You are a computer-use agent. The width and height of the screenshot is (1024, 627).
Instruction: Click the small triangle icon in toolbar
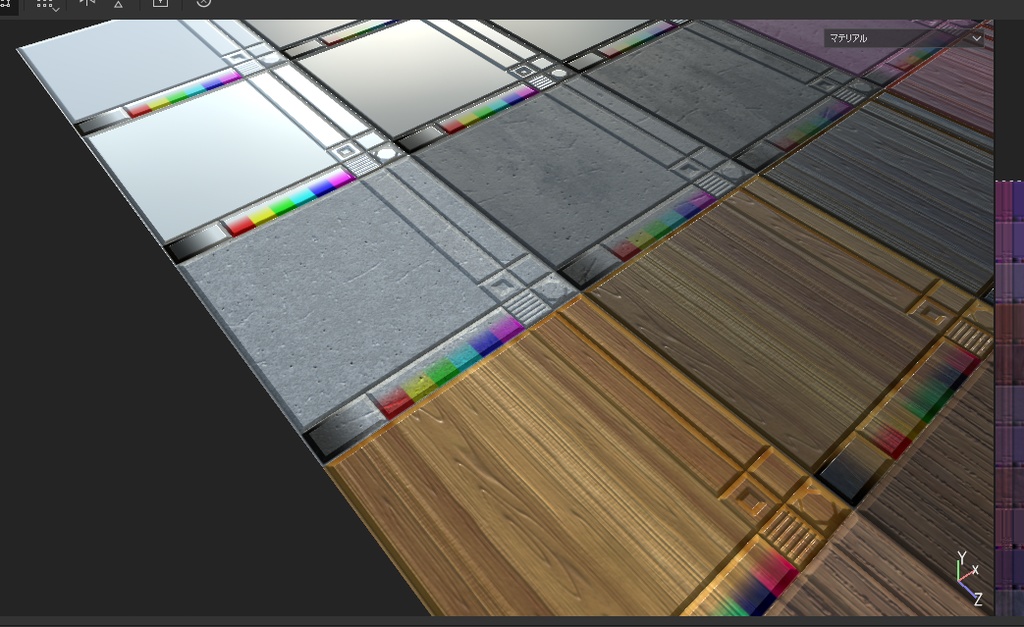118,4
